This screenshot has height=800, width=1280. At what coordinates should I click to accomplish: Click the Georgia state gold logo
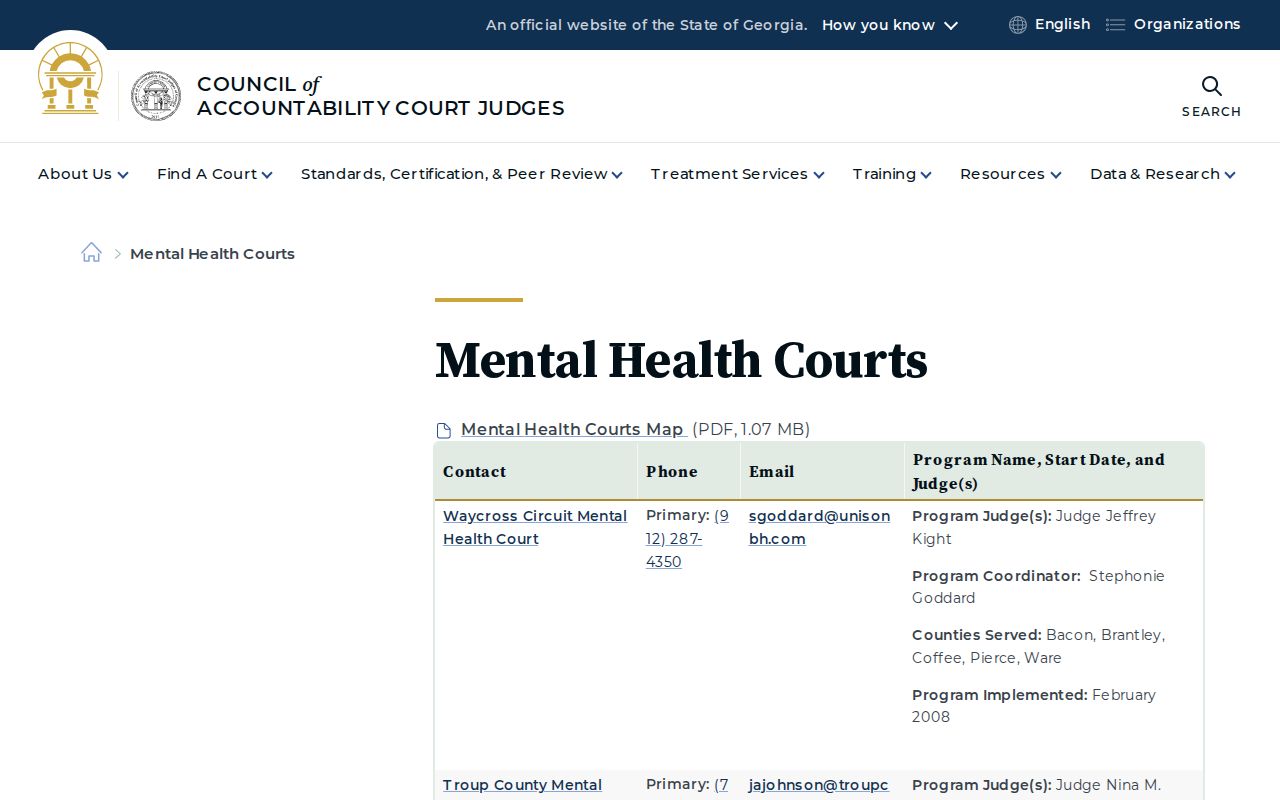click(70, 78)
